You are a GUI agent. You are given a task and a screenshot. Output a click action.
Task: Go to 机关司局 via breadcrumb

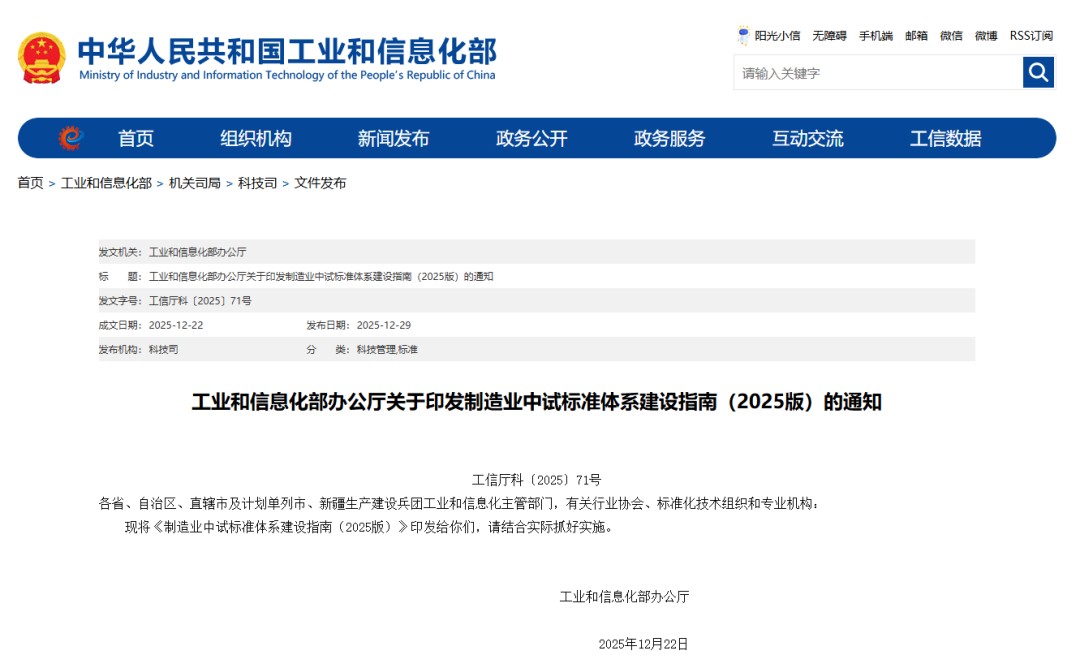pyautogui.click(x=194, y=183)
